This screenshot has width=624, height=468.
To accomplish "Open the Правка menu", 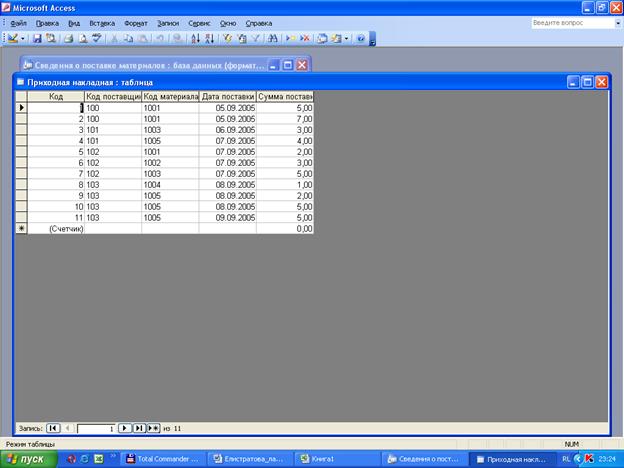I will click(x=47, y=23).
